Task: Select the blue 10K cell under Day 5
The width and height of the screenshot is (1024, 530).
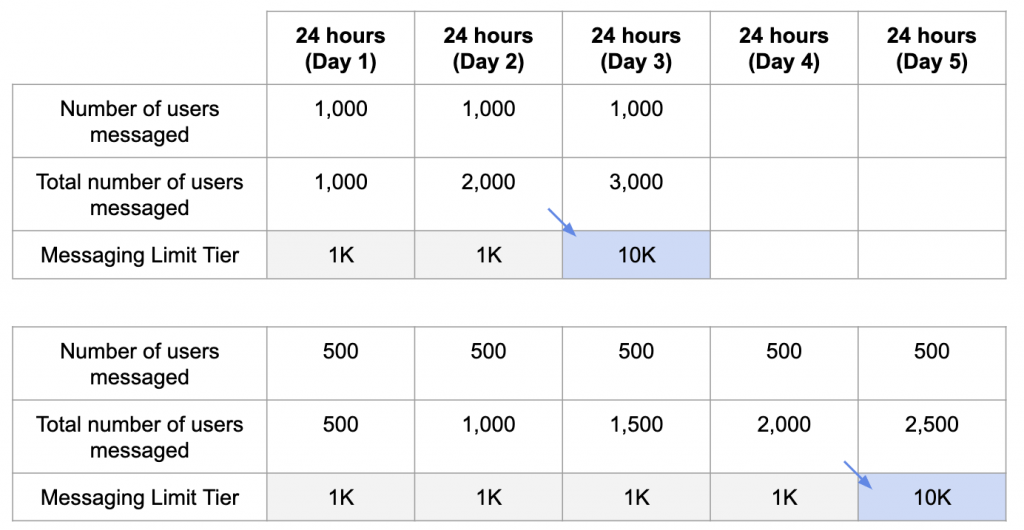Action: pos(932,497)
